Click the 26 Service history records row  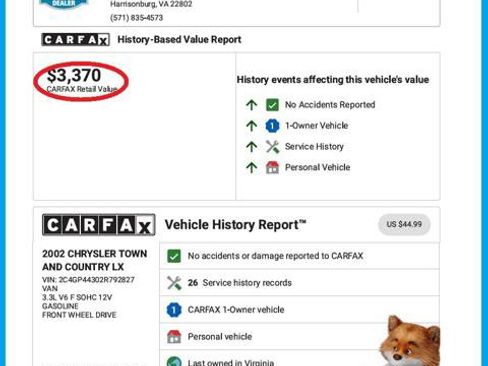(299, 283)
